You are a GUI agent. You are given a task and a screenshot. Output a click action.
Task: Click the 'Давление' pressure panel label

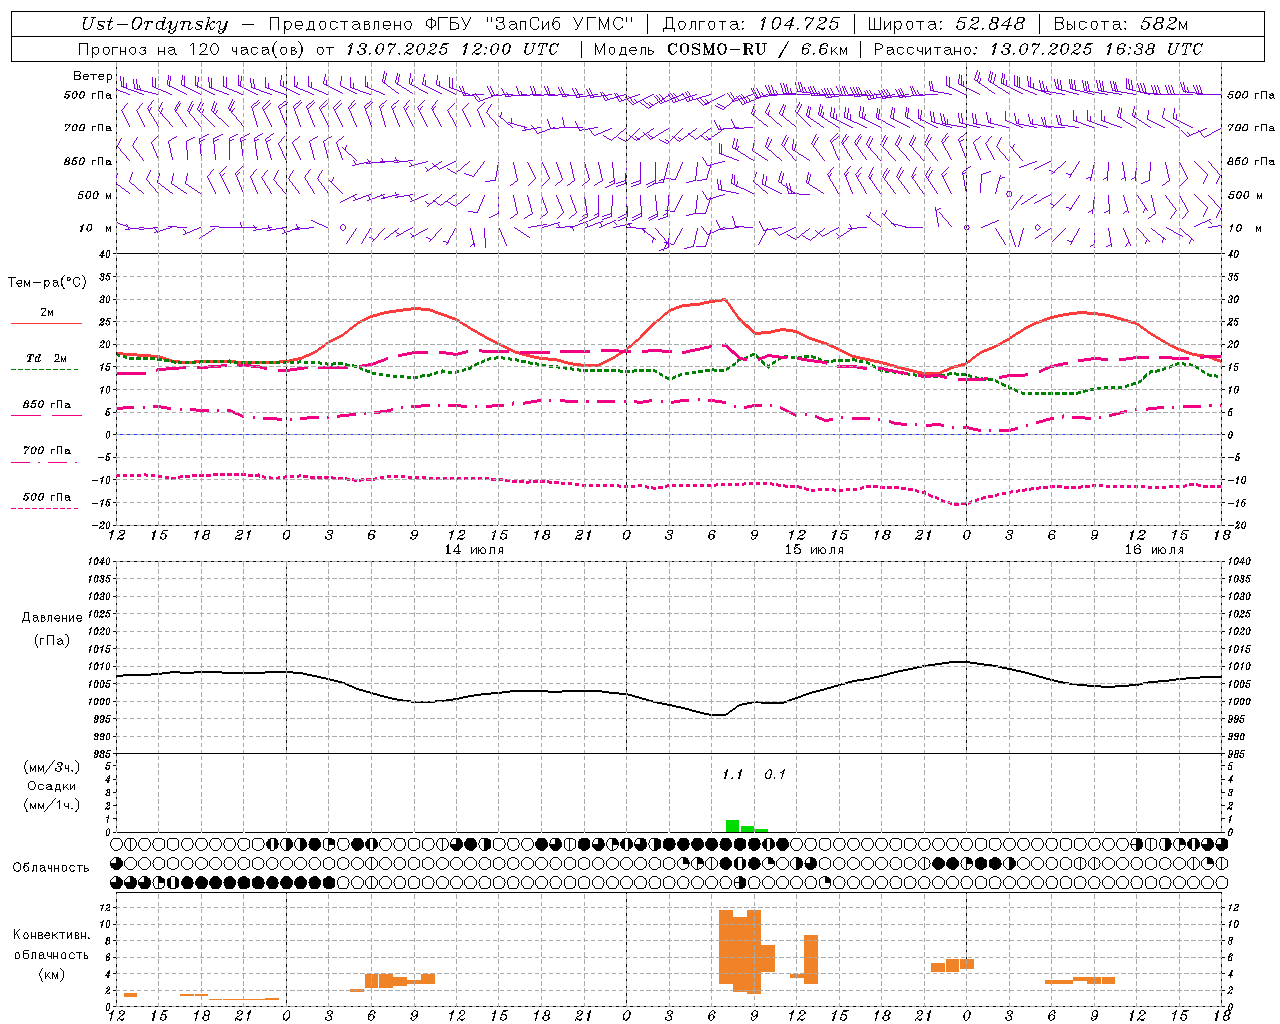coord(52,618)
